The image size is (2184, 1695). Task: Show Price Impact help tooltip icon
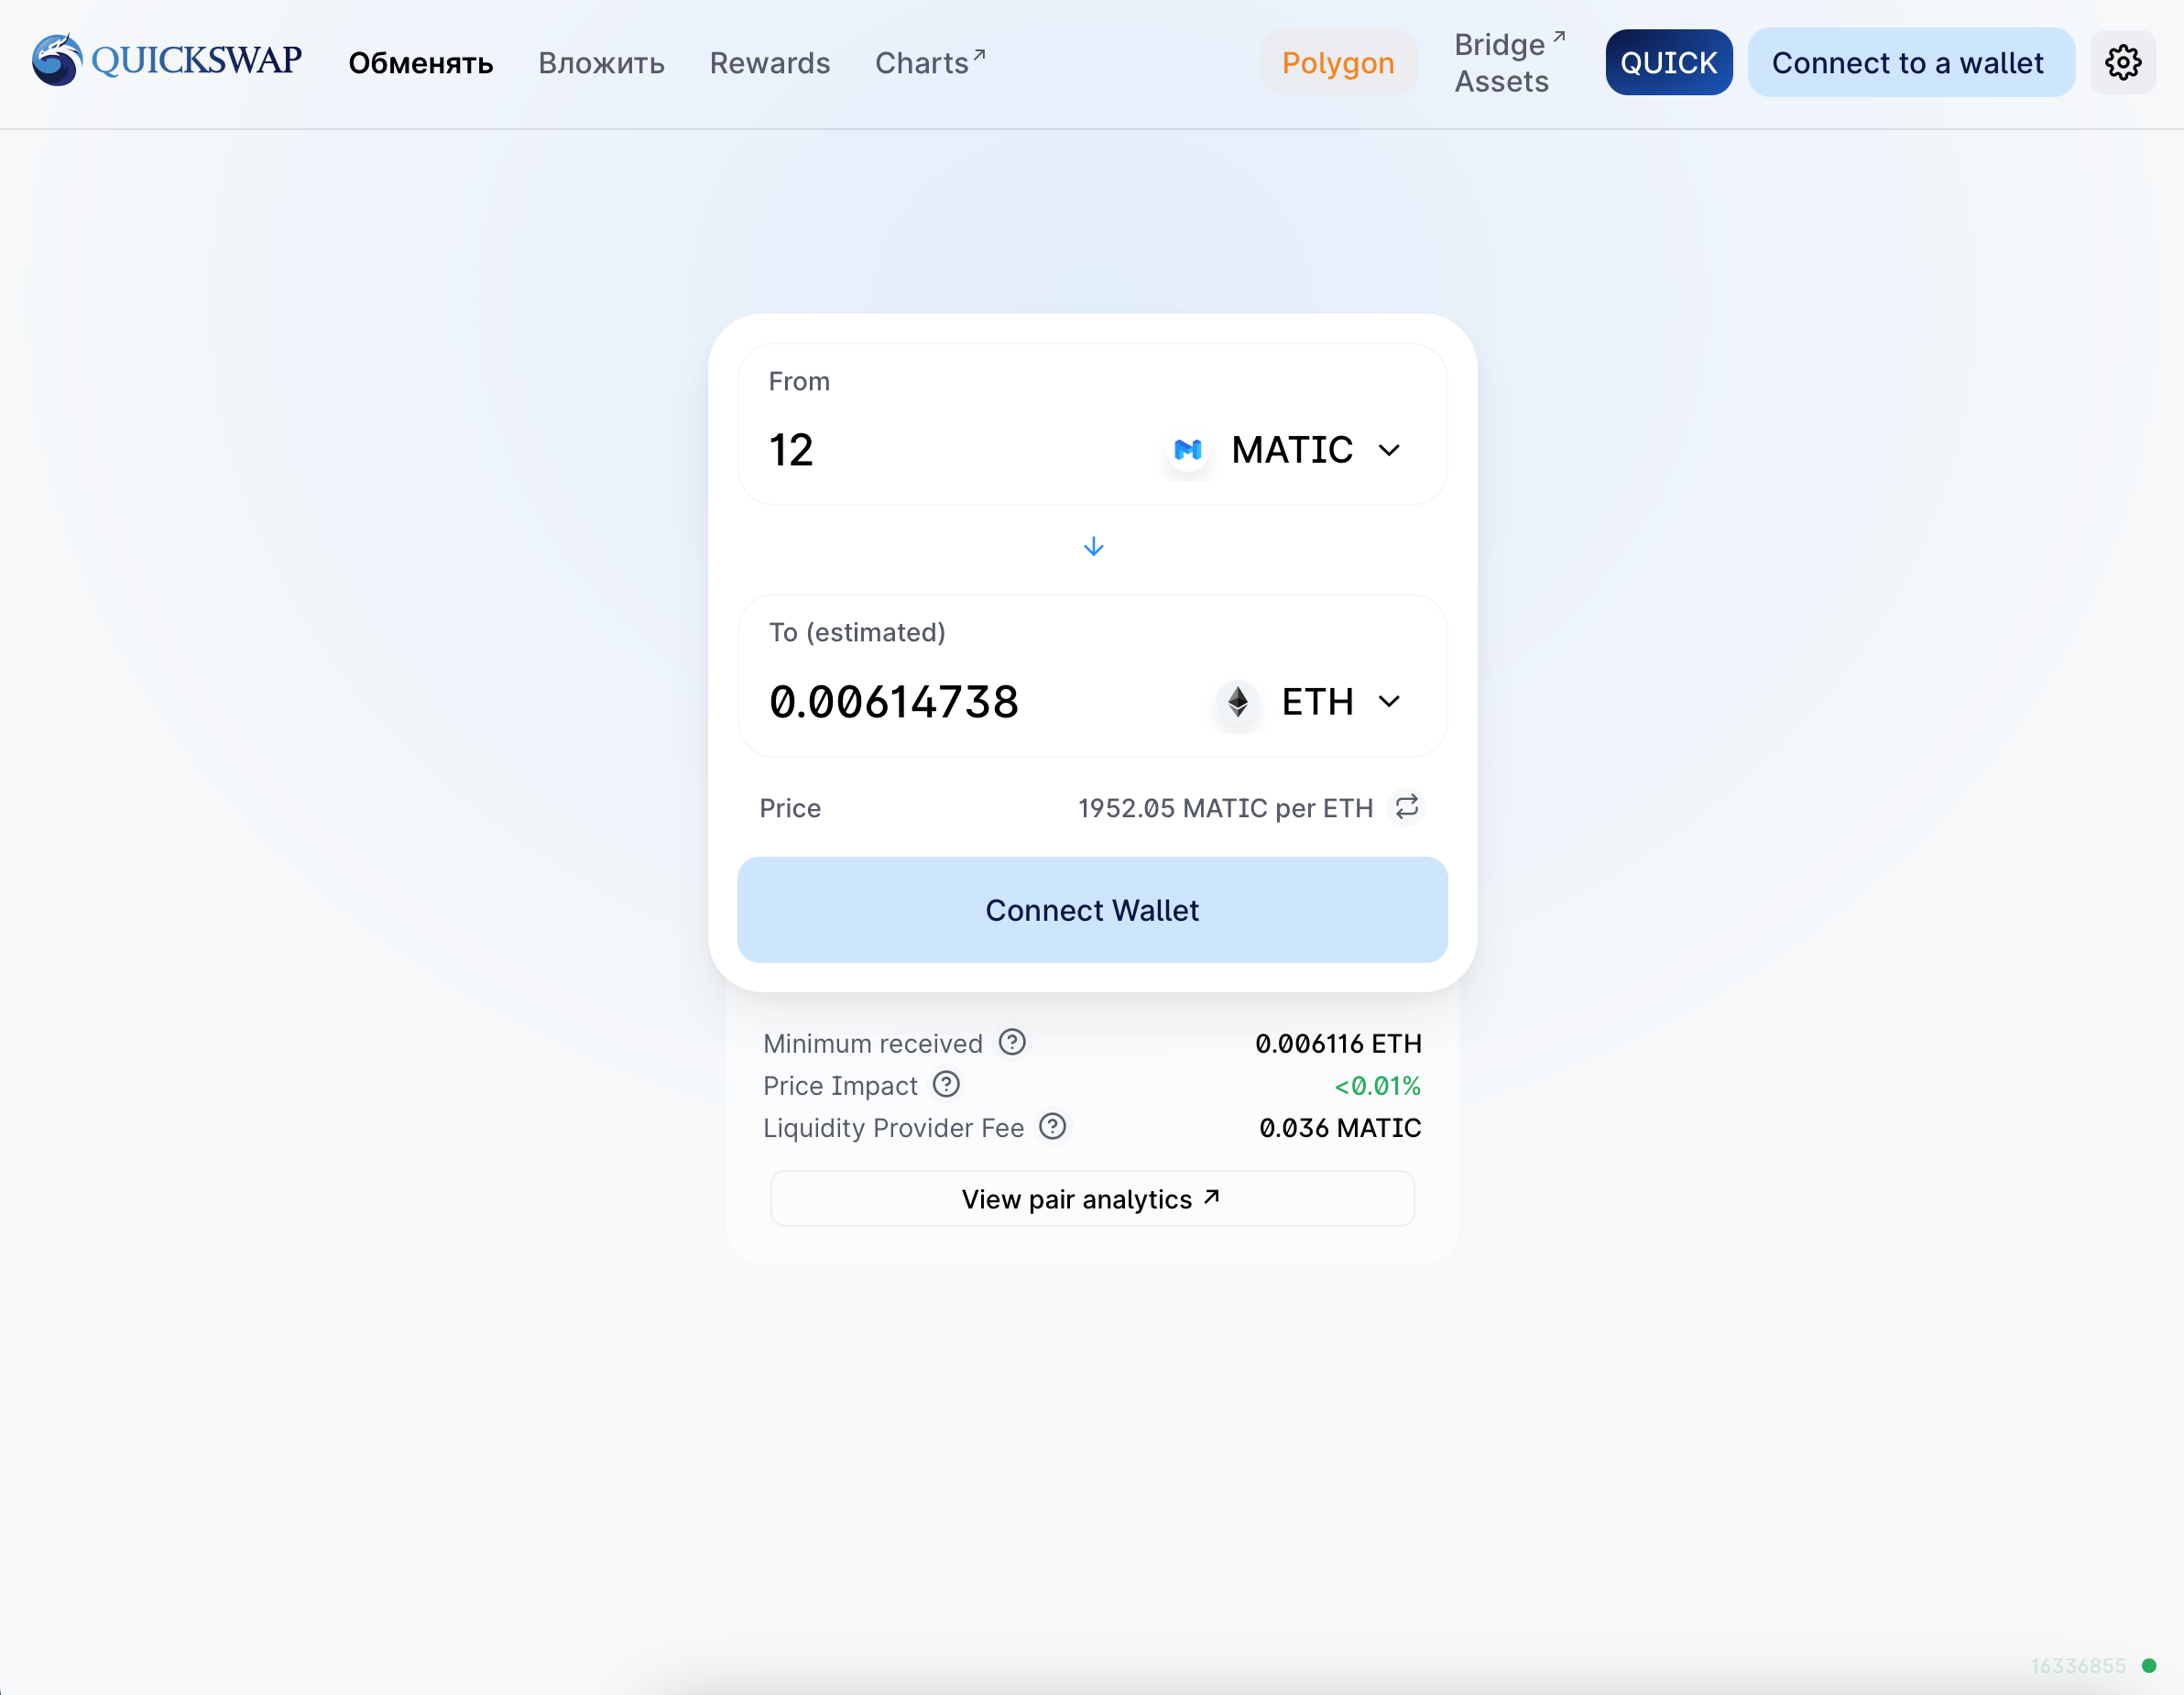pos(946,1084)
